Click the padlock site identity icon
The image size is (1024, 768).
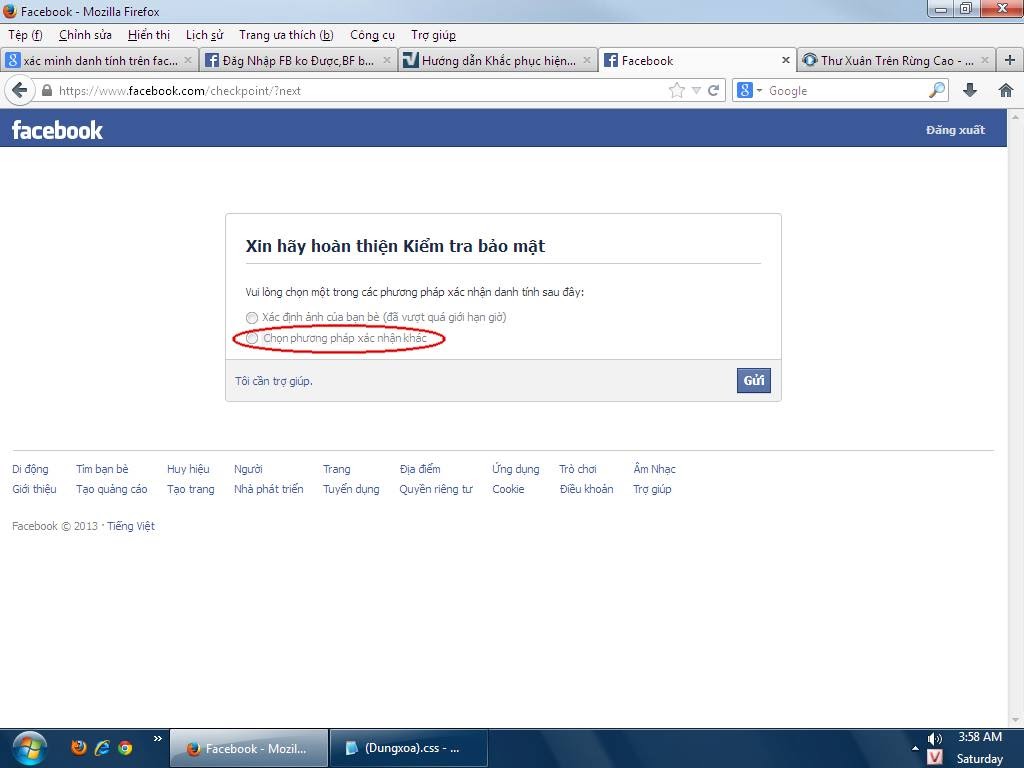click(x=46, y=91)
